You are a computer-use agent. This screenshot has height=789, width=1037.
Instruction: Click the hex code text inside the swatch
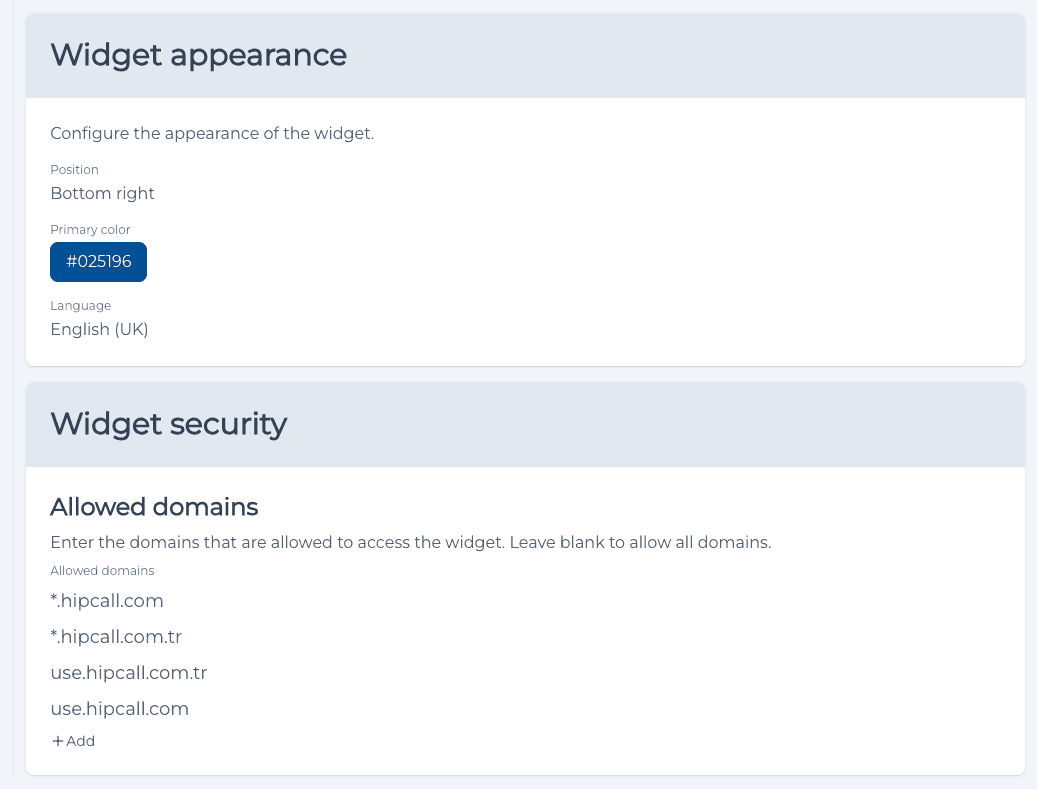click(99, 262)
